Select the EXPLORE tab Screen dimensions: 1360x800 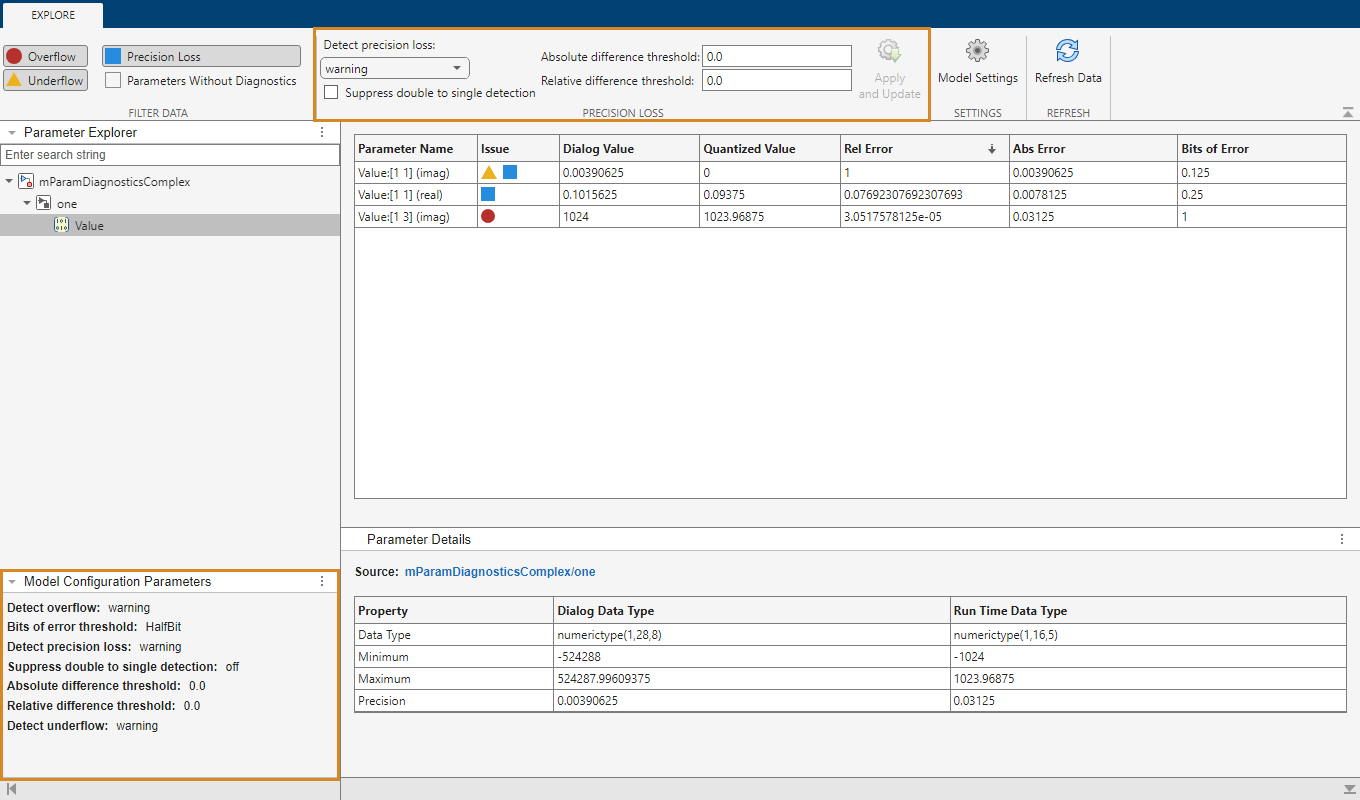[53, 15]
